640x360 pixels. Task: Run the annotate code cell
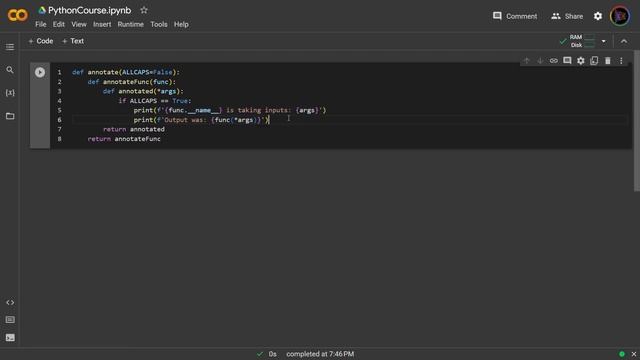[40, 72]
